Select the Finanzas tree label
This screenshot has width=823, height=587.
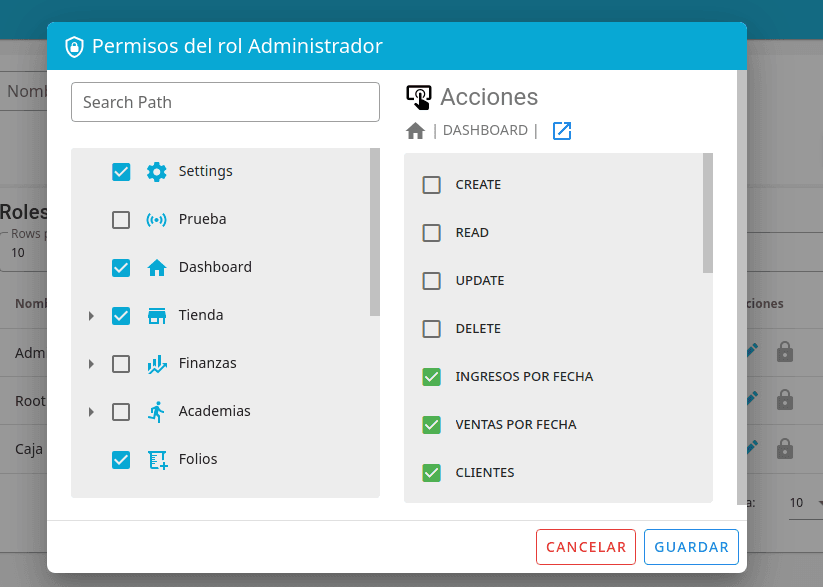tap(207, 363)
